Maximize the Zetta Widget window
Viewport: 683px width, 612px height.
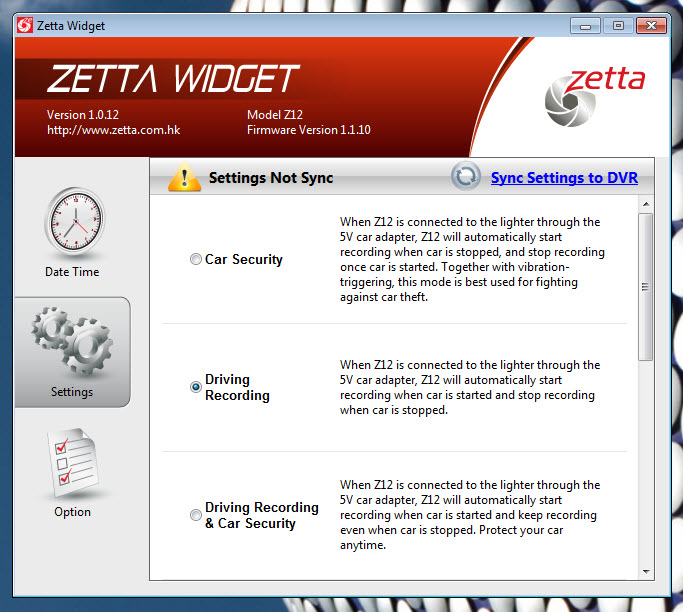(618, 26)
